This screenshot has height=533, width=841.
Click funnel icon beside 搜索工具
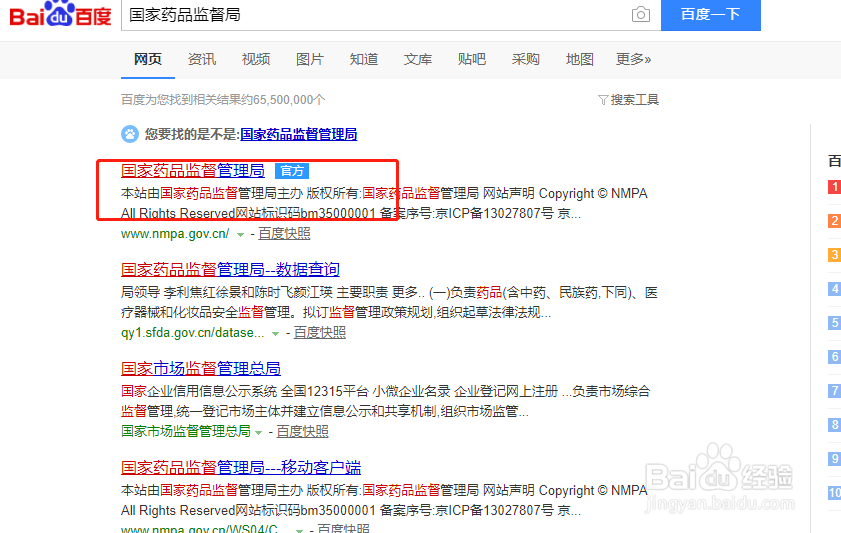pyautogui.click(x=603, y=100)
